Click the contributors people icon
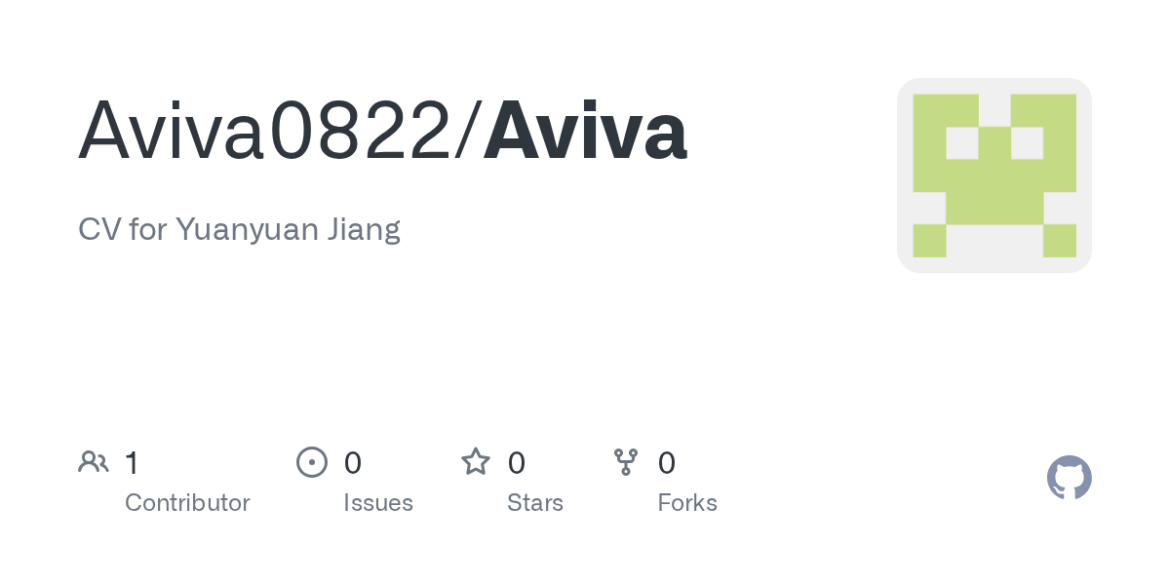Viewport: 1170px width, 585px height. [93, 462]
